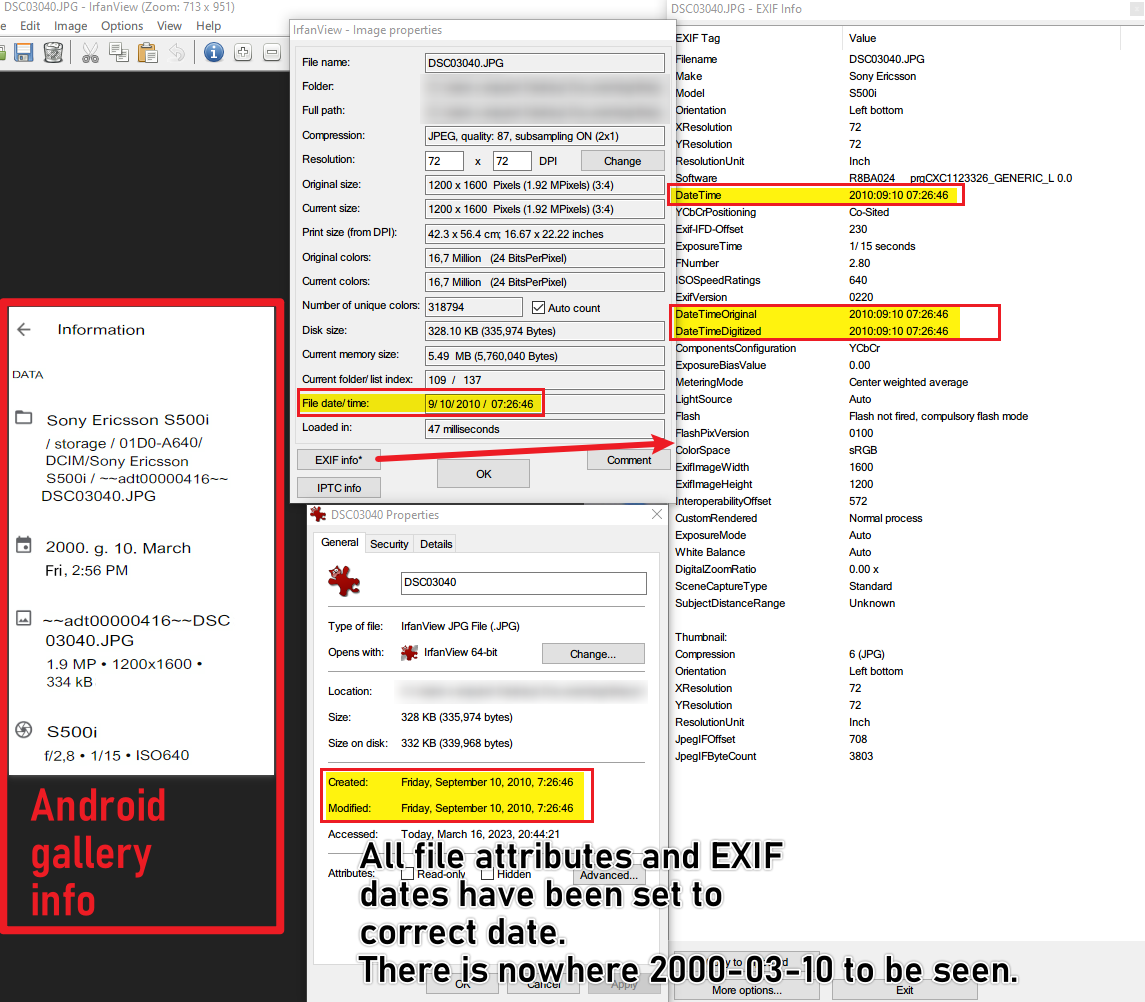Tap the folder icon next to Sony Ericsson S500i

click(x=24, y=418)
